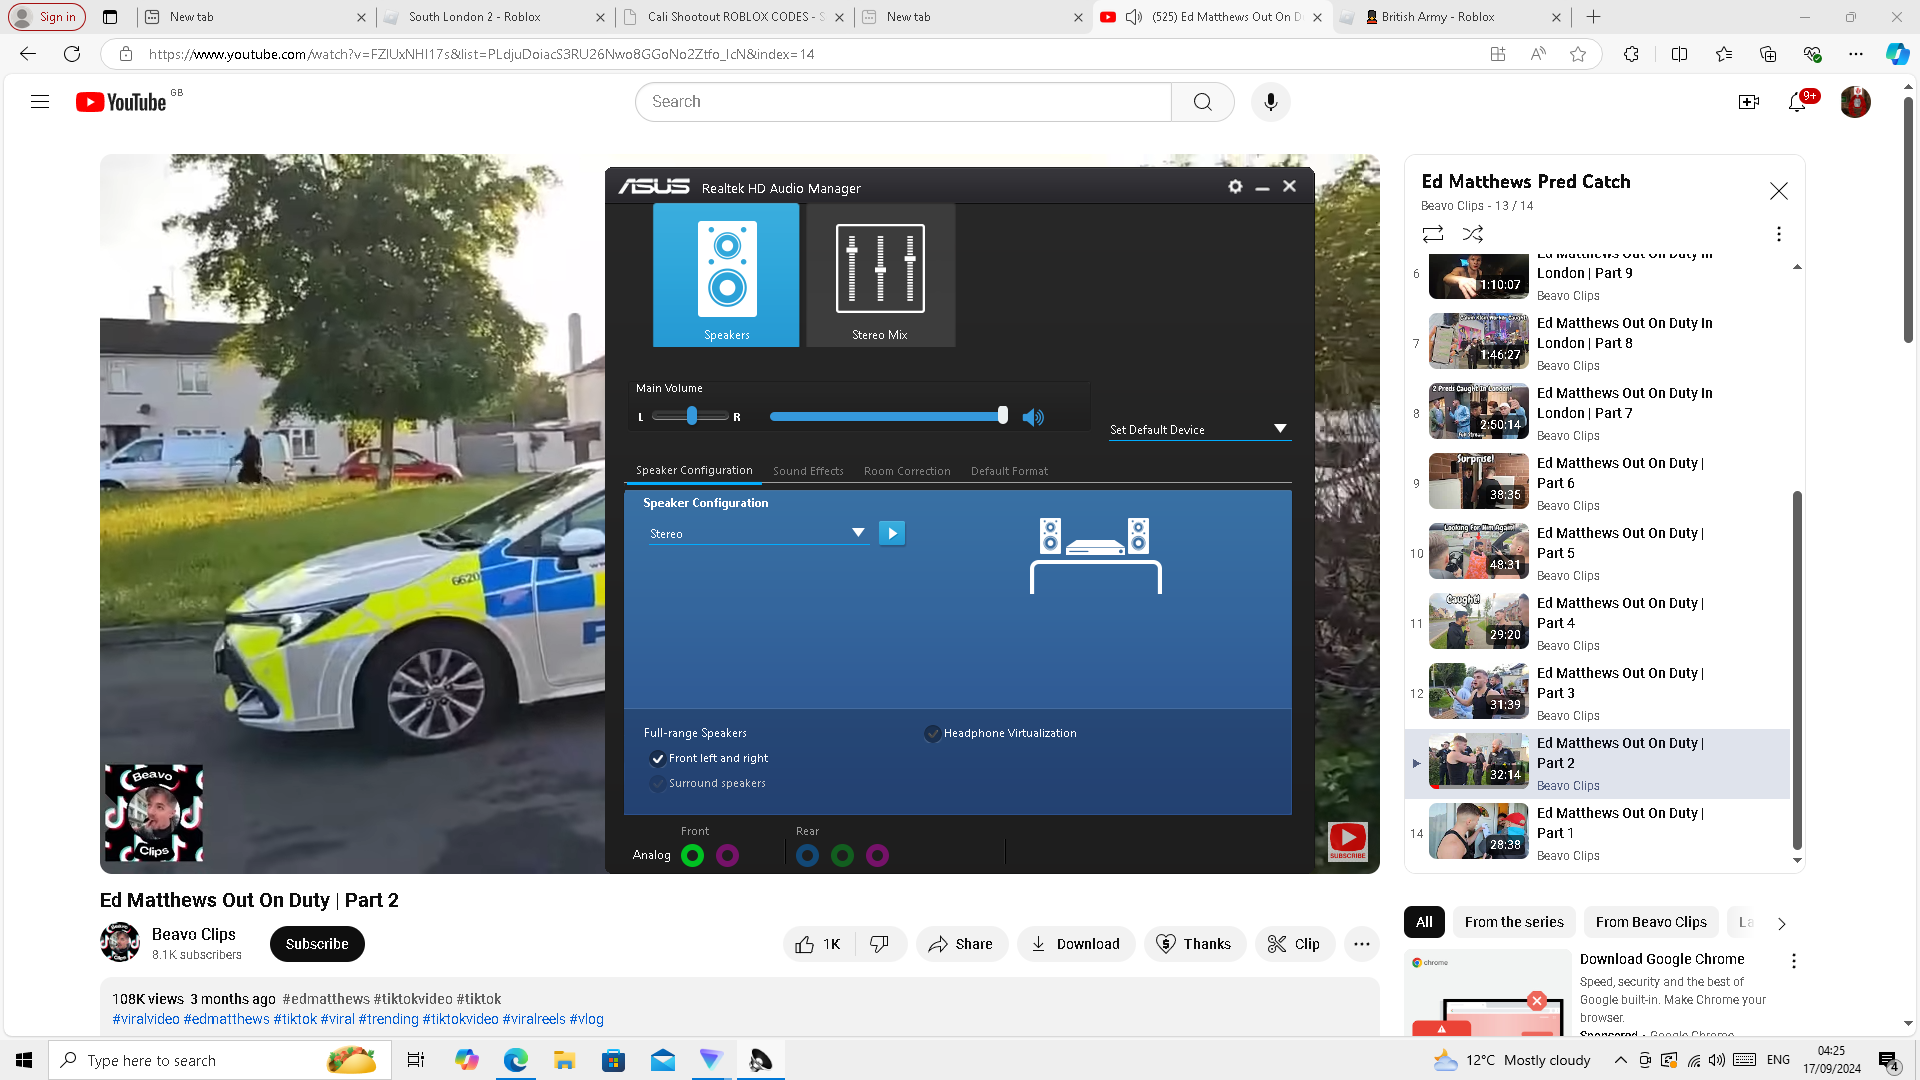Click the purple front analog jack
This screenshot has width=1920, height=1080.
727,855
